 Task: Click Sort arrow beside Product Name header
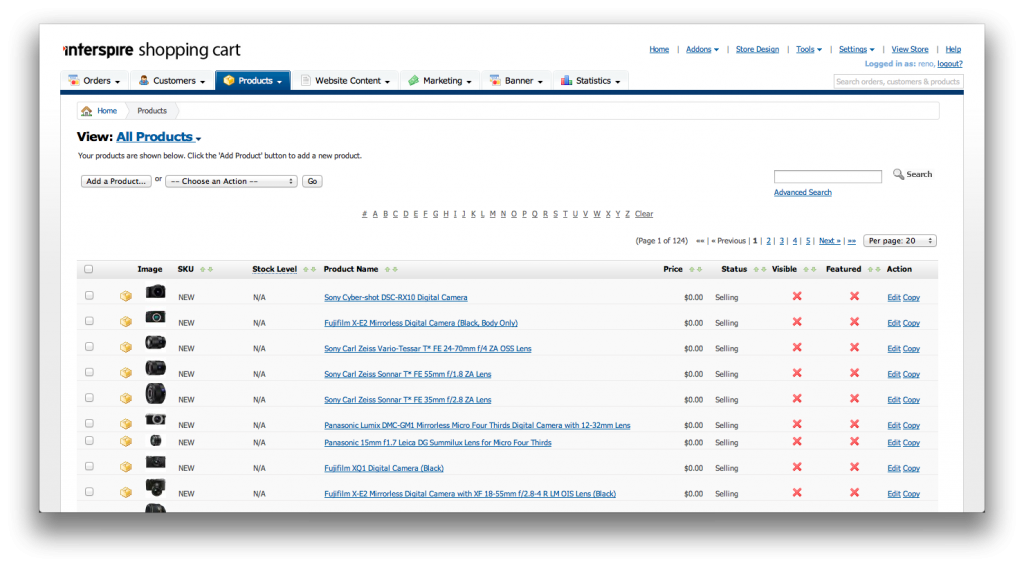(x=386, y=269)
